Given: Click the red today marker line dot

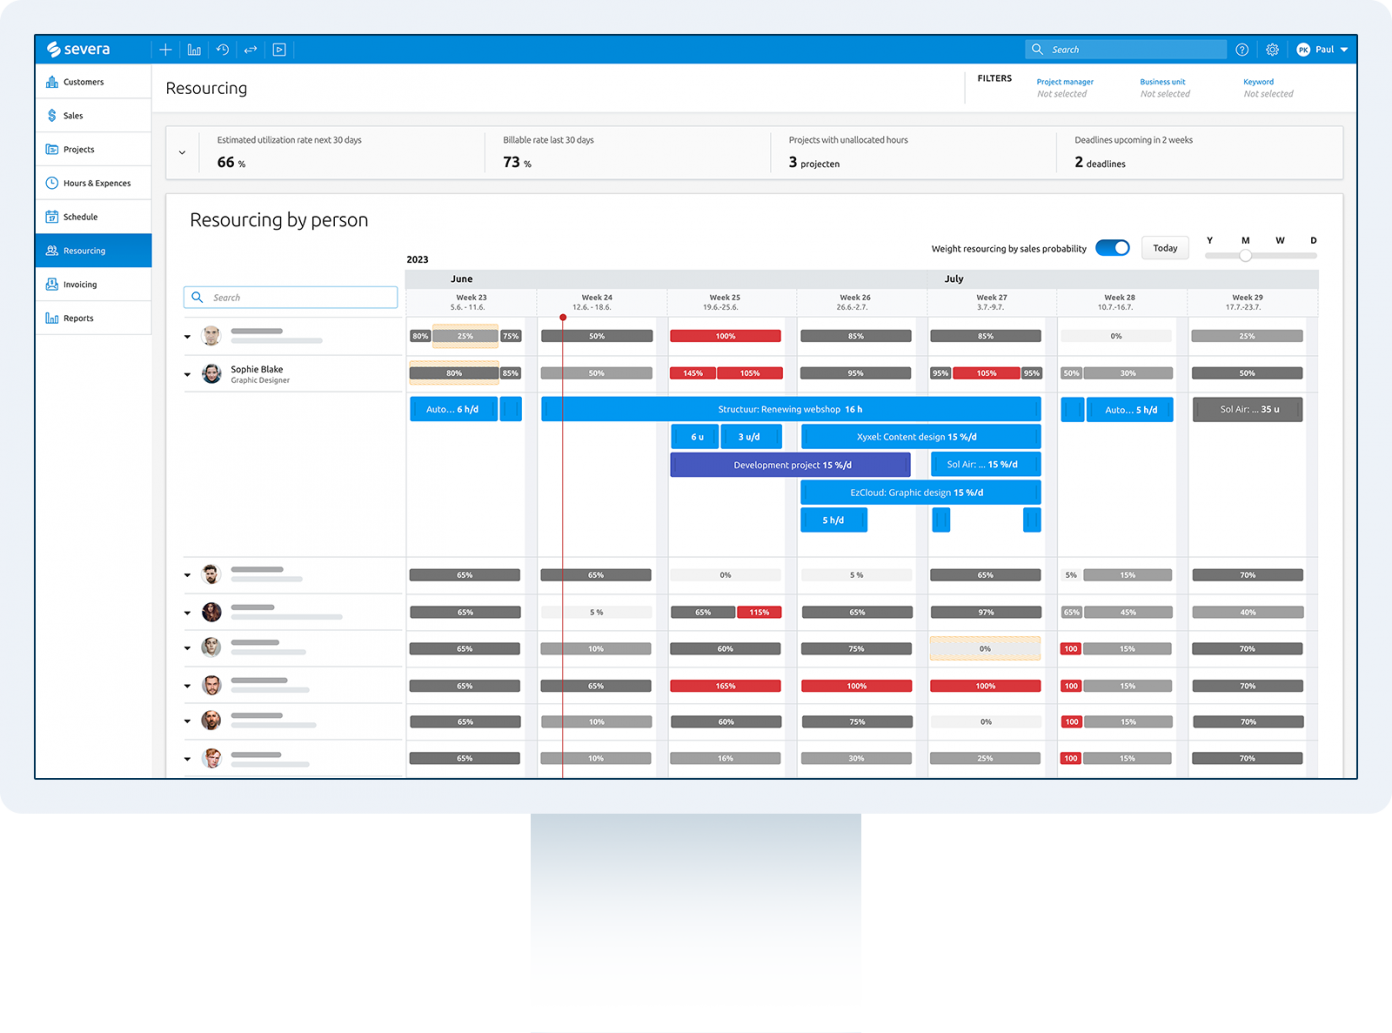Looking at the screenshot, I should [x=563, y=317].
